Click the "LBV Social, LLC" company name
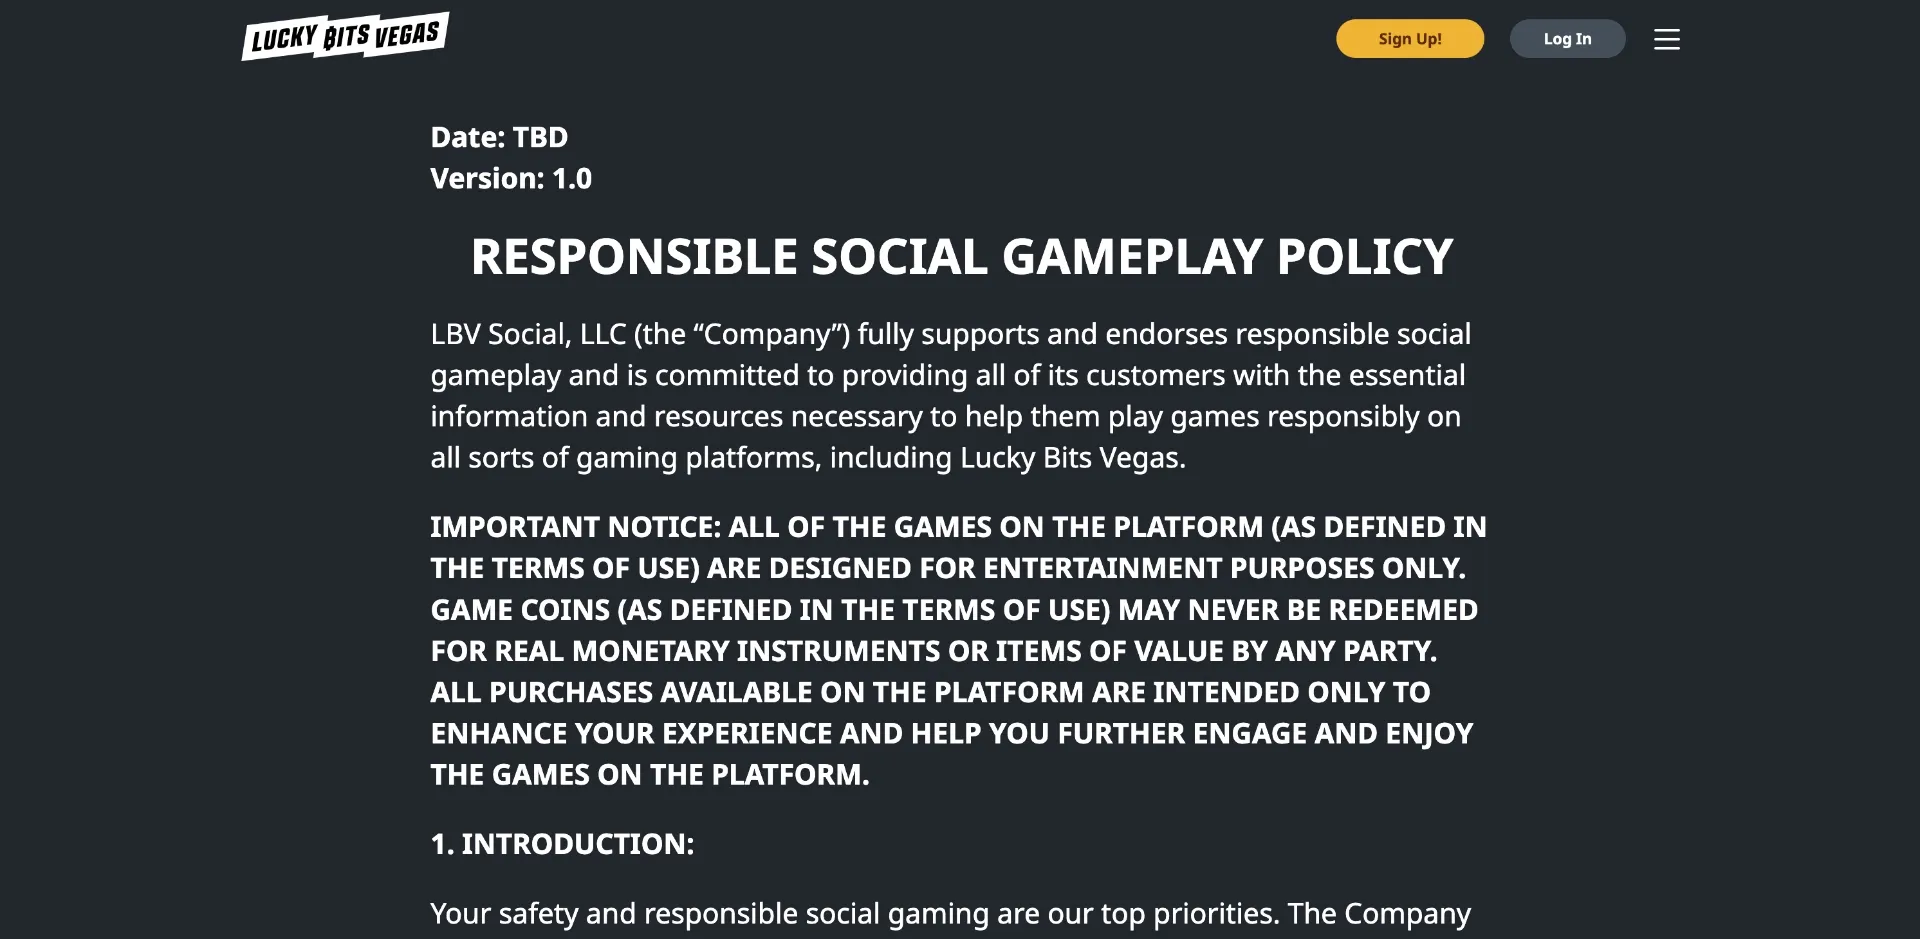The width and height of the screenshot is (1920, 939). [x=528, y=334]
